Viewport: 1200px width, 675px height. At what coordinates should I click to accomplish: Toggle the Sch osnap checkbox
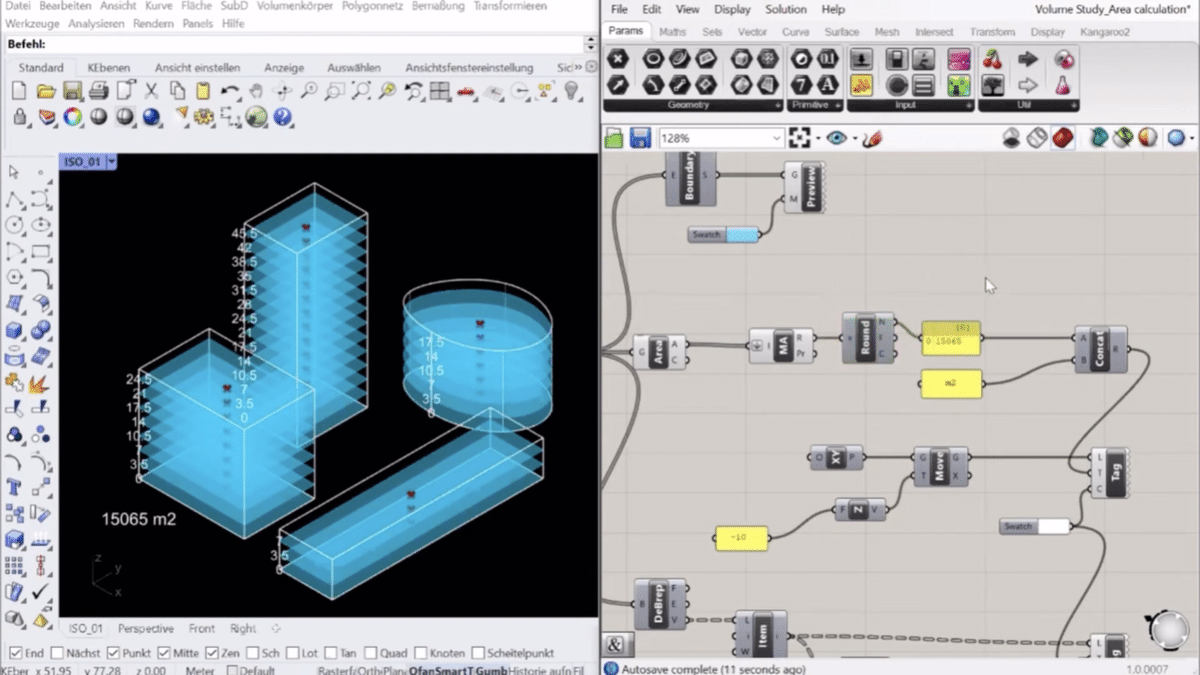pyautogui.click(x=253, y=653)
